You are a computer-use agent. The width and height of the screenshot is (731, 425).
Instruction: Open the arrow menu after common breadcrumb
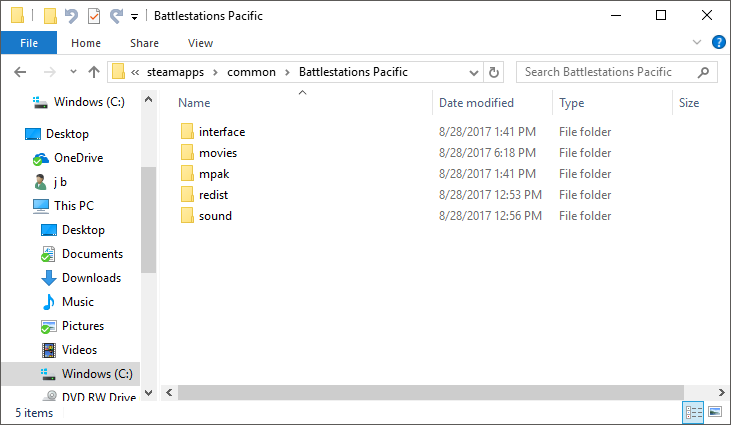pos(287,72)
